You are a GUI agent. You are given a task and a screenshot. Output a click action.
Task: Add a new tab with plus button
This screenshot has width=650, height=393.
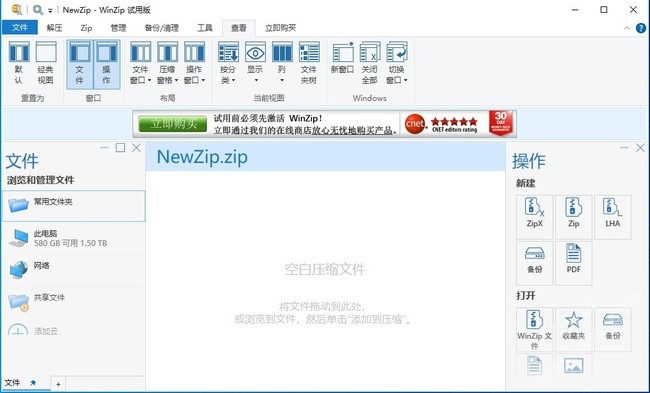coord(58,384)
